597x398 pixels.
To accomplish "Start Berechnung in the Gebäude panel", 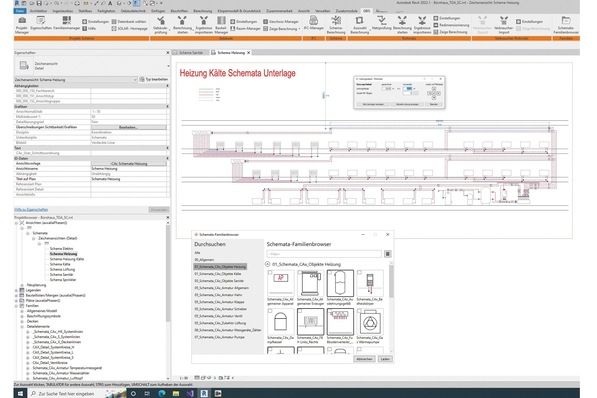I will (182, 25).
